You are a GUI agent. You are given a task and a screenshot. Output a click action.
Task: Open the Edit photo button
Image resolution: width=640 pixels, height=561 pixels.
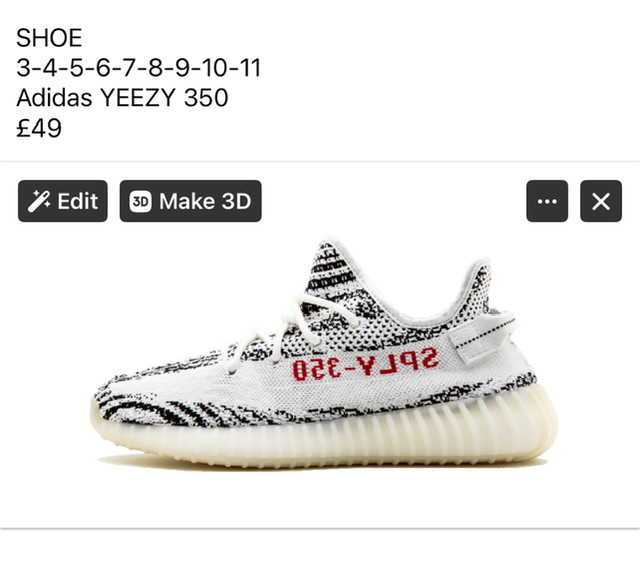[63, 201]
